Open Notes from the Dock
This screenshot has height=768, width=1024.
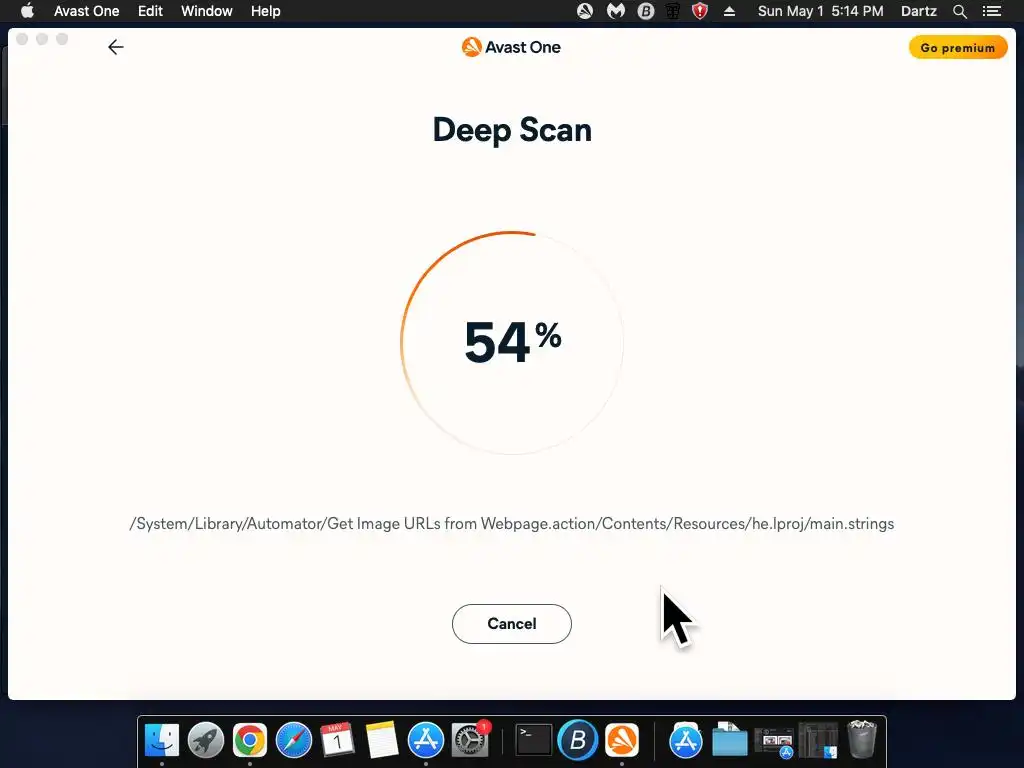pos(382,741)
